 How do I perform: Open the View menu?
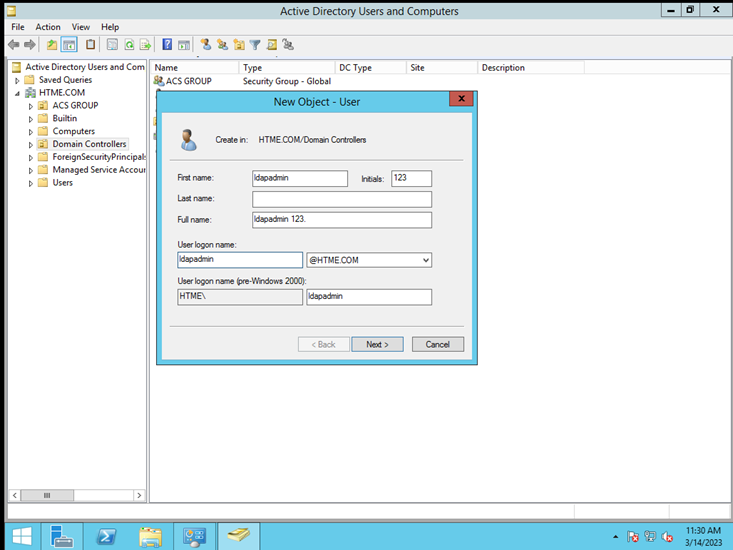point(80,27)
